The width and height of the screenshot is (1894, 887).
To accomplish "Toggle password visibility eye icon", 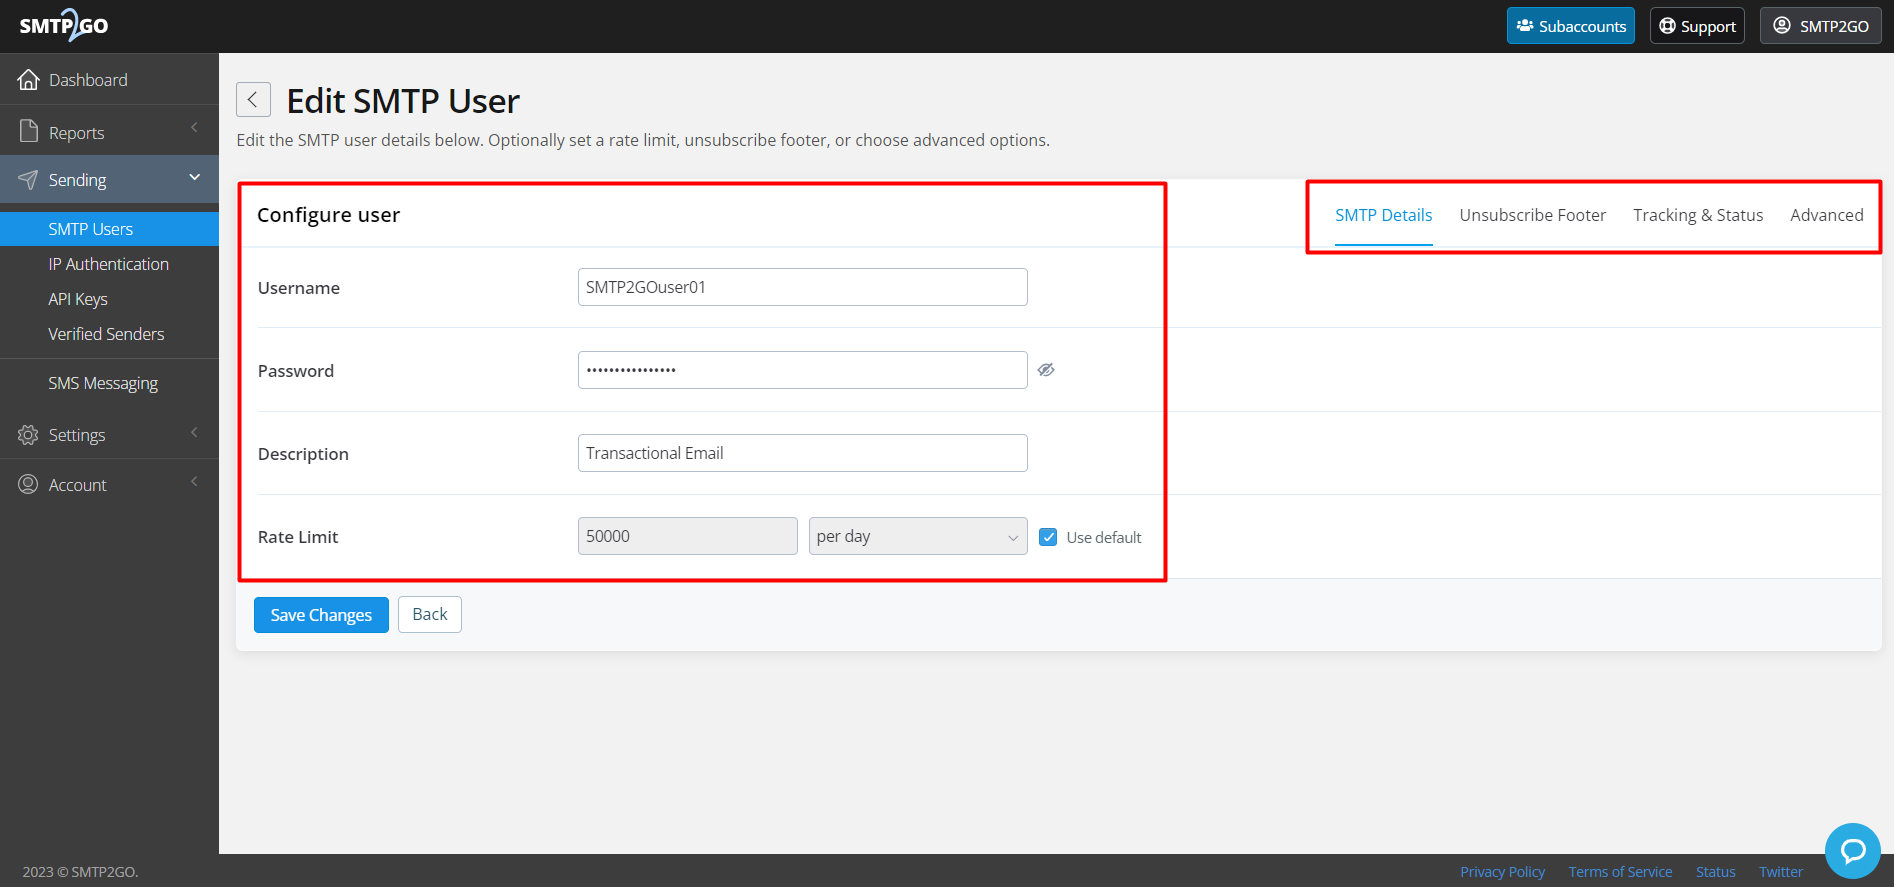I will [x=1046, y=370].
